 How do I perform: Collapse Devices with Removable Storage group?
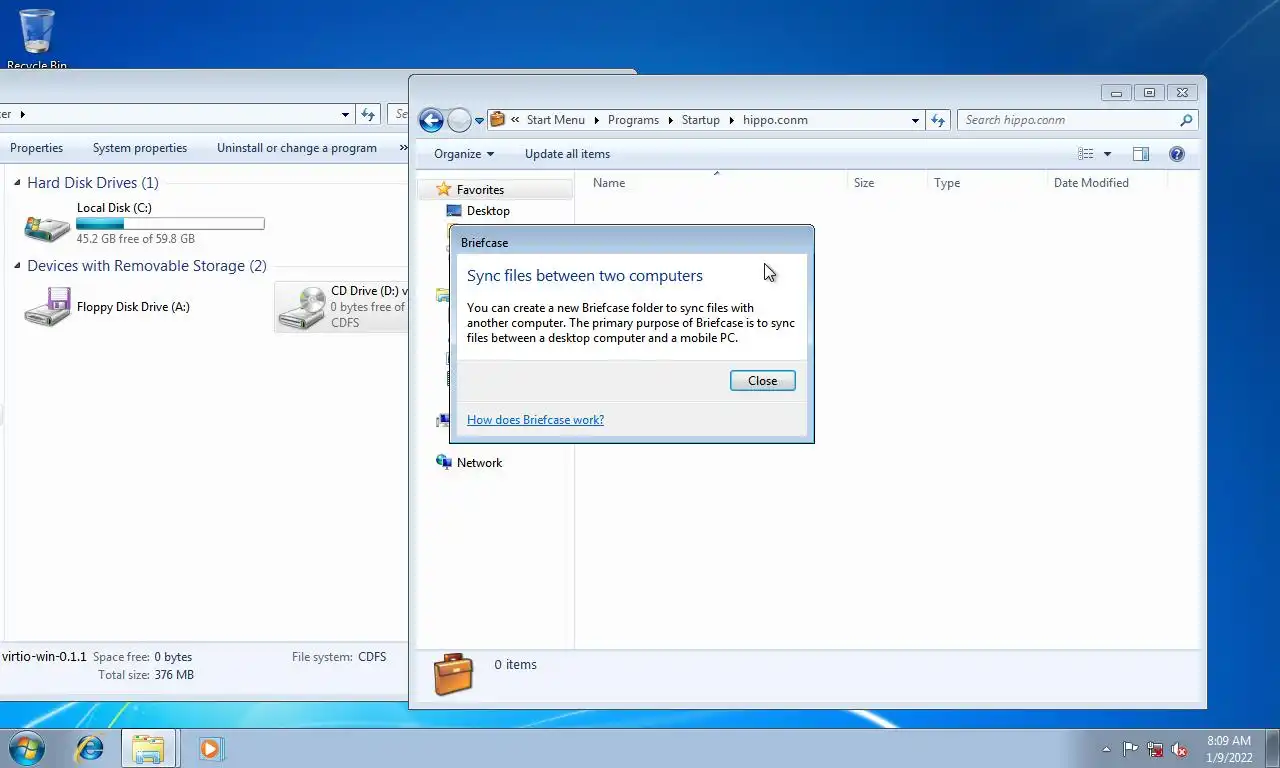click(17, 266)
